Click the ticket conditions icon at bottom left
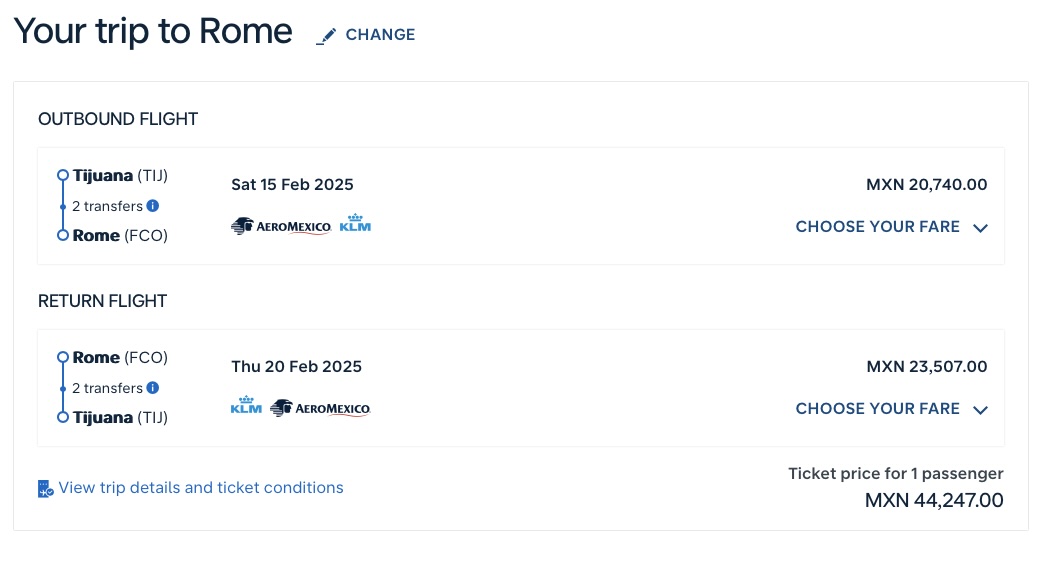 point(45,488)
